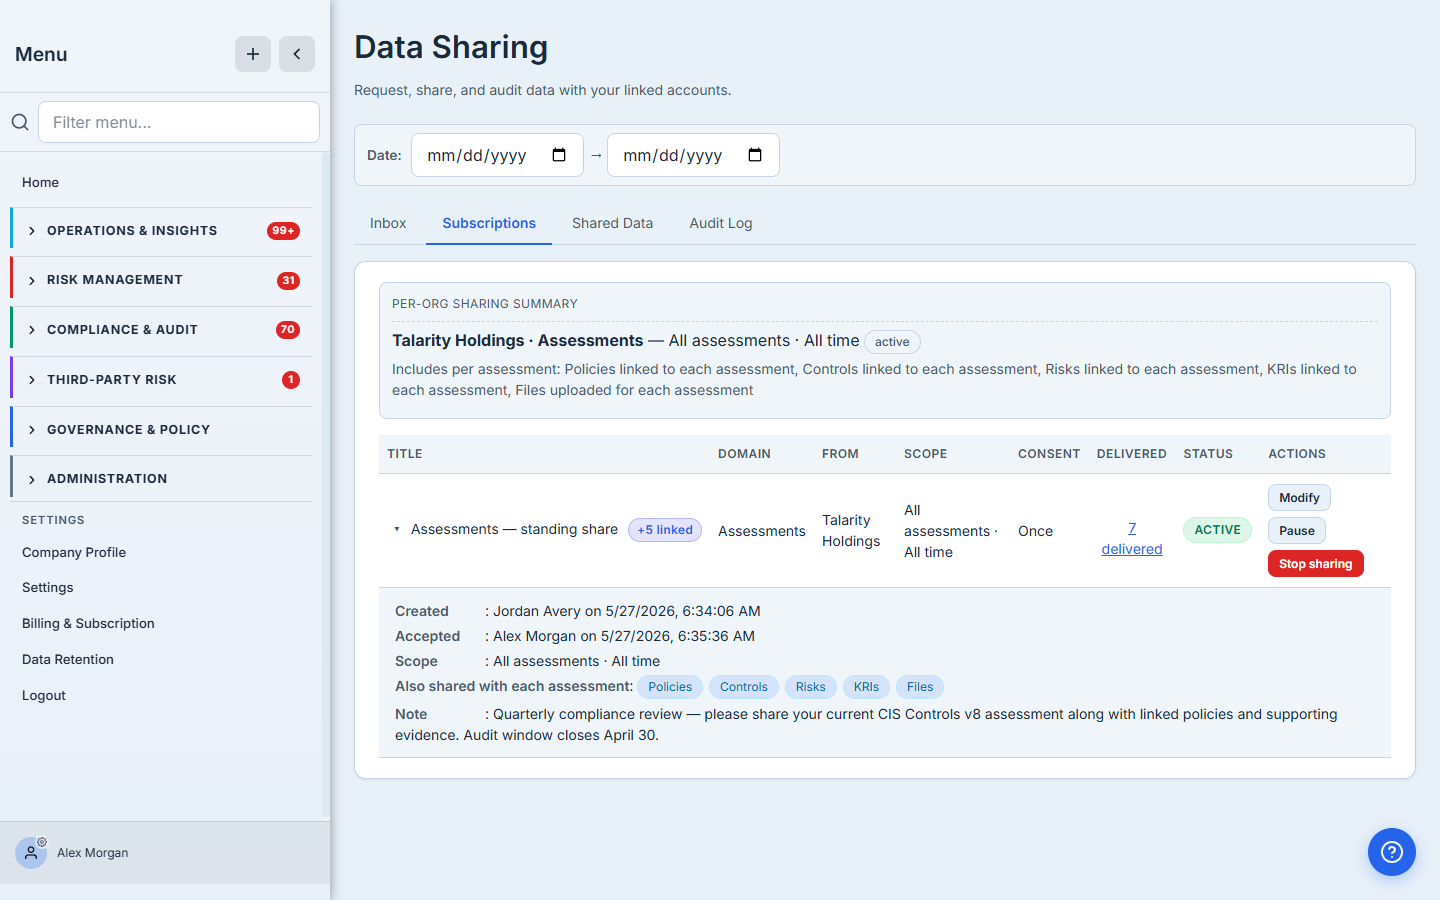Click the plus icon beside Menu
1440x900 pixels.
coord(253,54)
